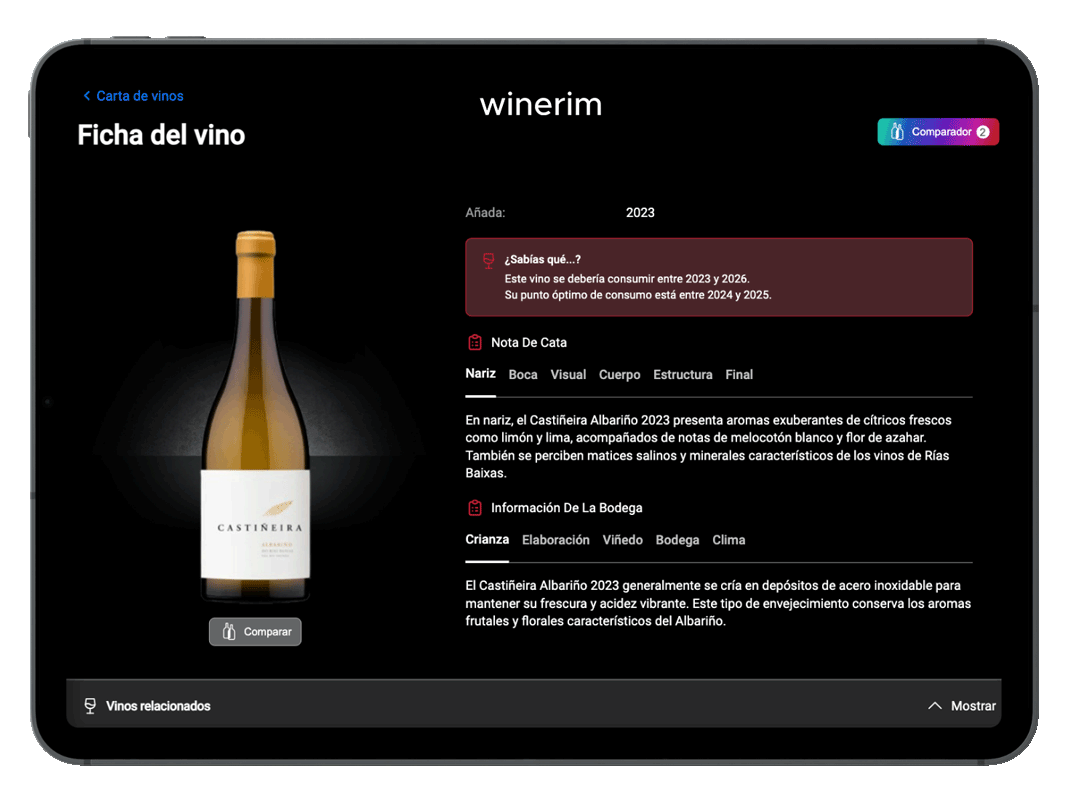This screenshot has height=809, width=1080.
Task: Click the Comparador wine bottles icon
Action: click(x=897, y=131)
